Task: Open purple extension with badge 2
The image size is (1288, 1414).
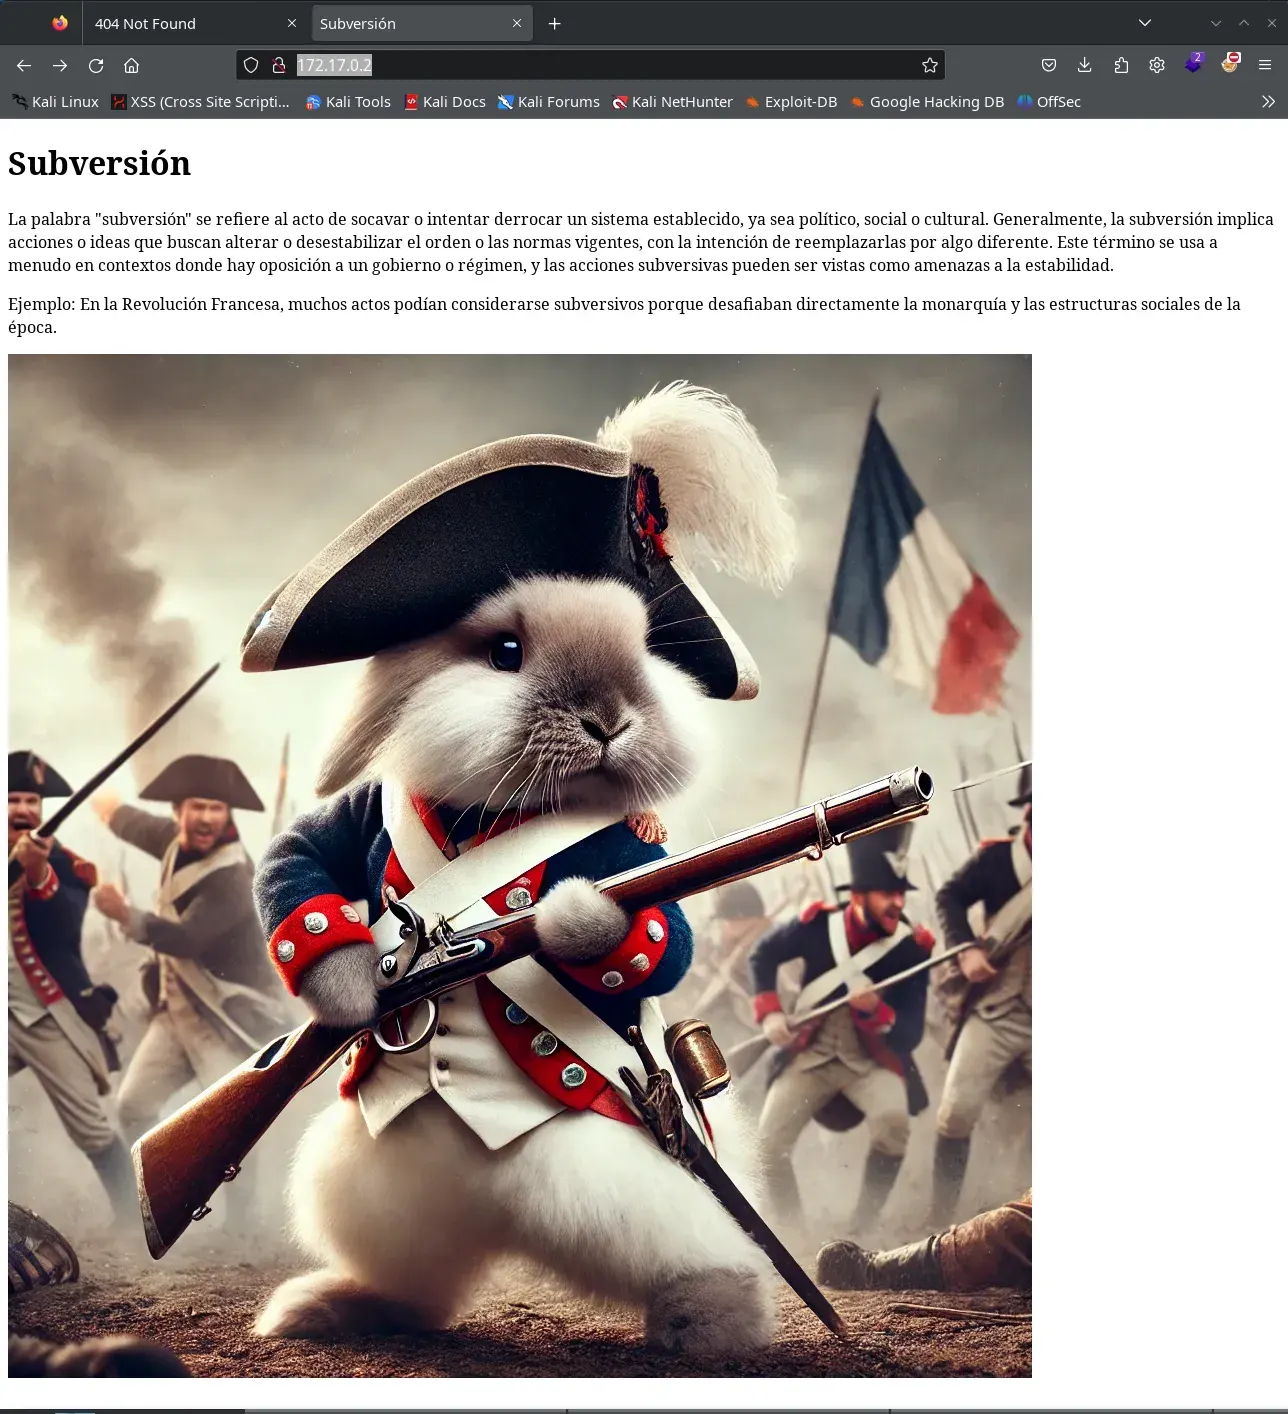Action: pos(1194,64)
